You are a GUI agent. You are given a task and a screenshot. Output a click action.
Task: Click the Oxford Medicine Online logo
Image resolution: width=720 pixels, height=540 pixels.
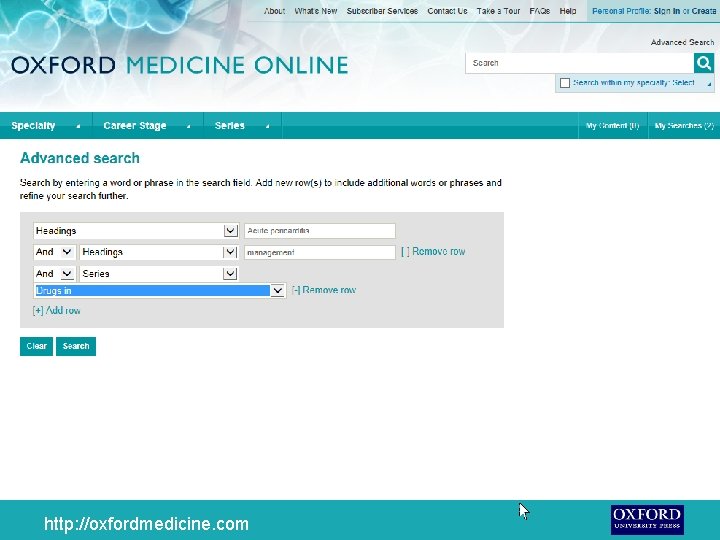[x=180, y=65]
